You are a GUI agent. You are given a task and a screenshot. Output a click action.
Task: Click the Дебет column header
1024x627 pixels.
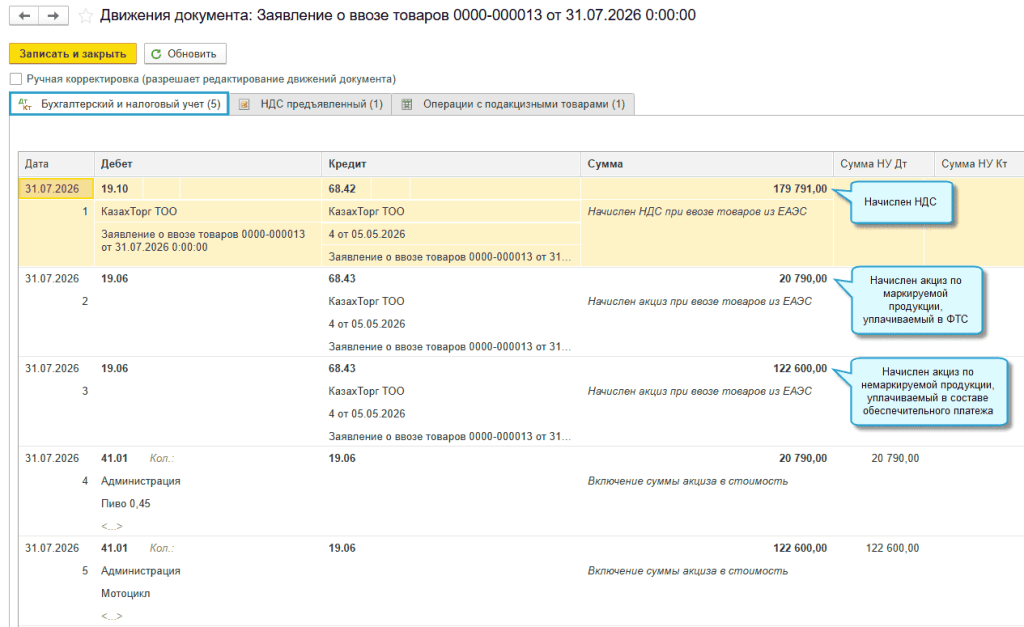(208, 164)
